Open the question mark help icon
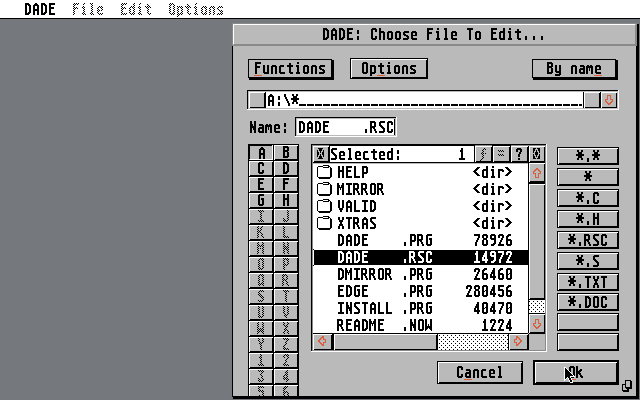 pos(519,154)
